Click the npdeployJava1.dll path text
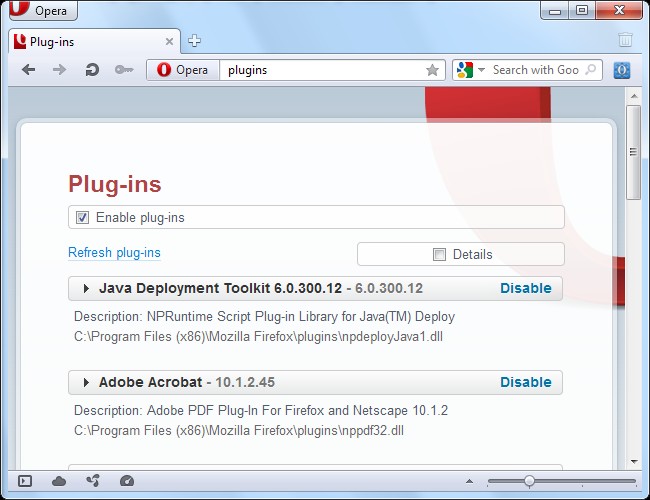 (x=258, y=336)
